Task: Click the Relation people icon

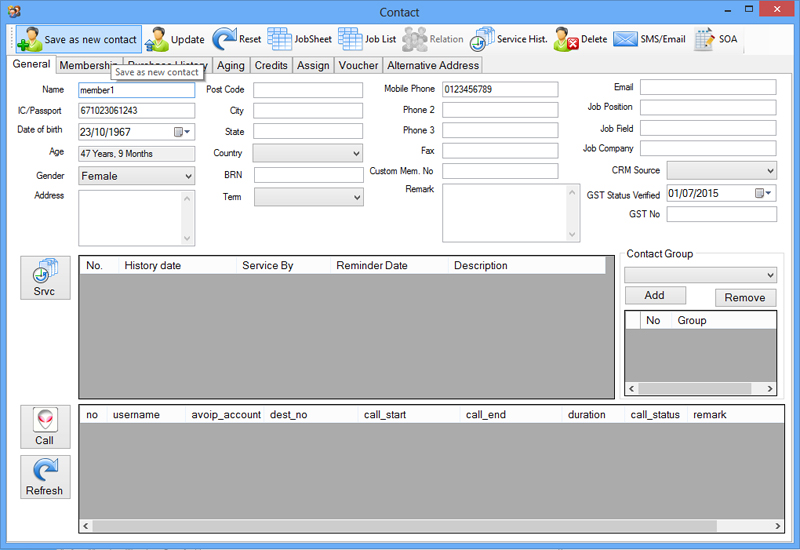Action: click(x=414, y=39)
